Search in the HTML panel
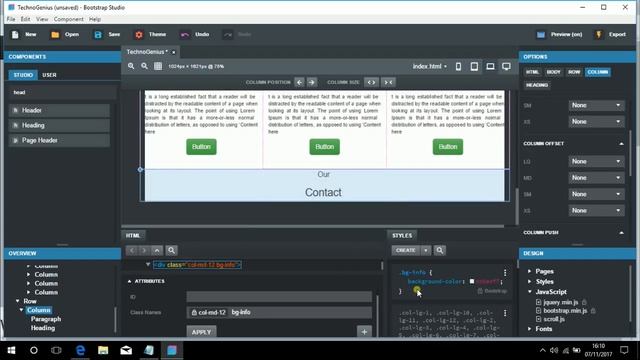Viewport: 640px width, 360px height. coord(171,250)
